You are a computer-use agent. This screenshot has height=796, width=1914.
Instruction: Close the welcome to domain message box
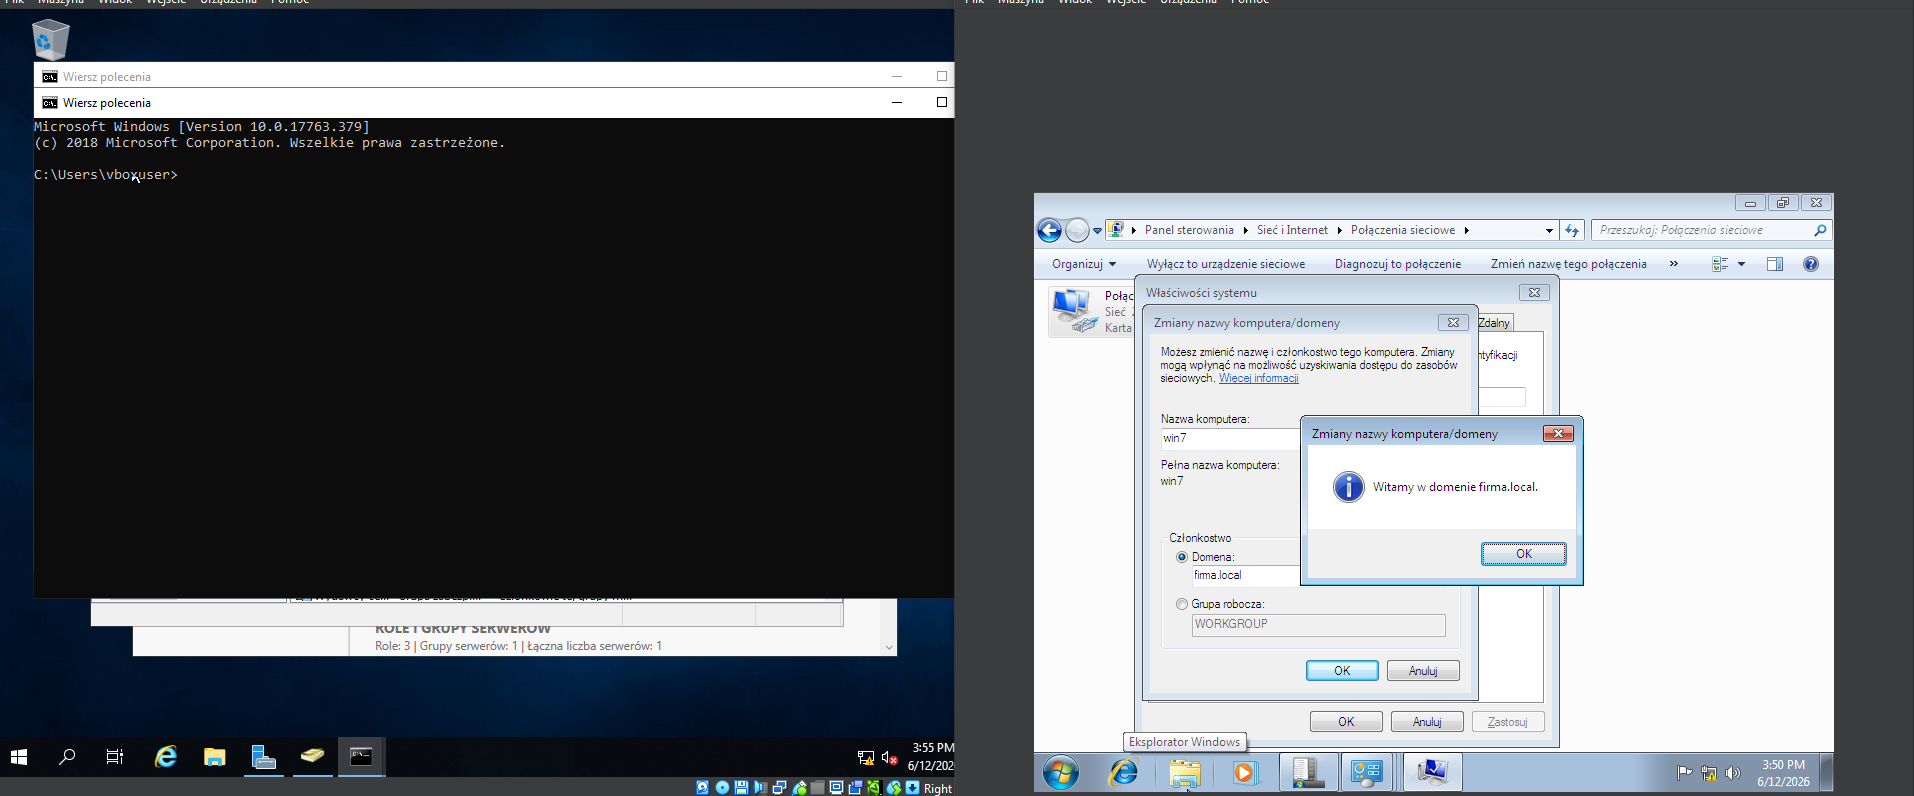[x=1558, y=433]
